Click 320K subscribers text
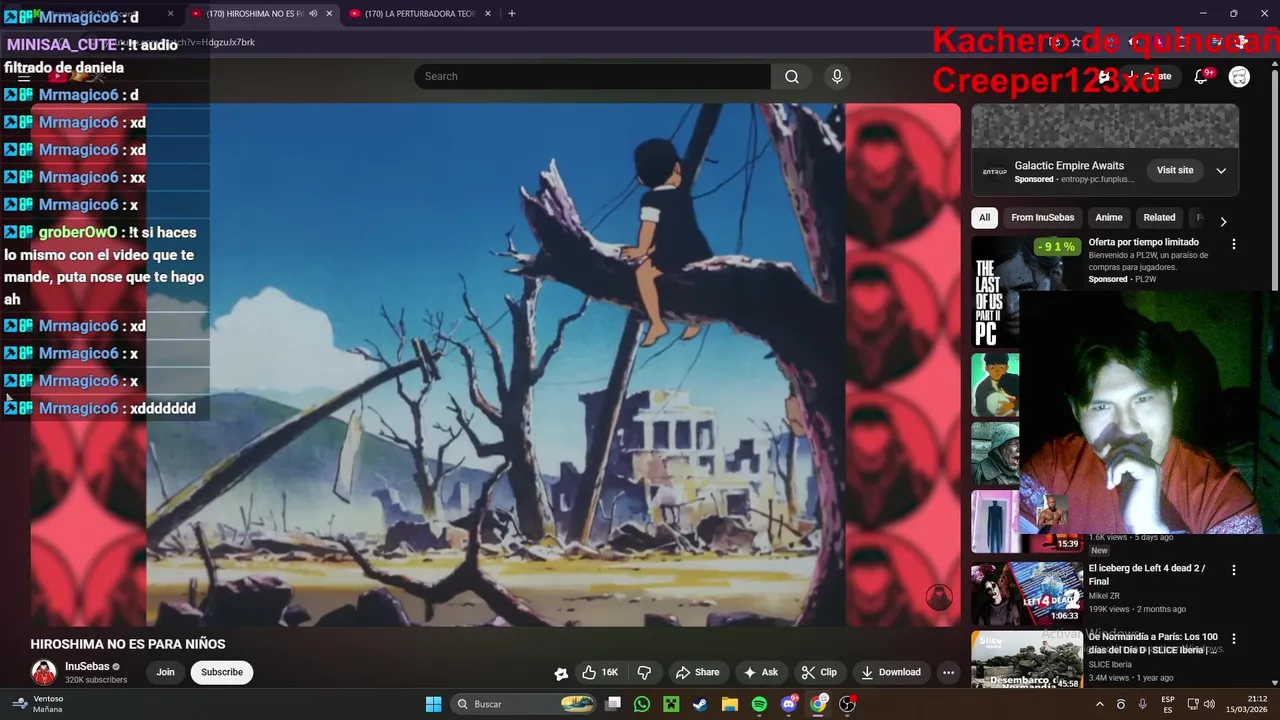 click(96, 680)
